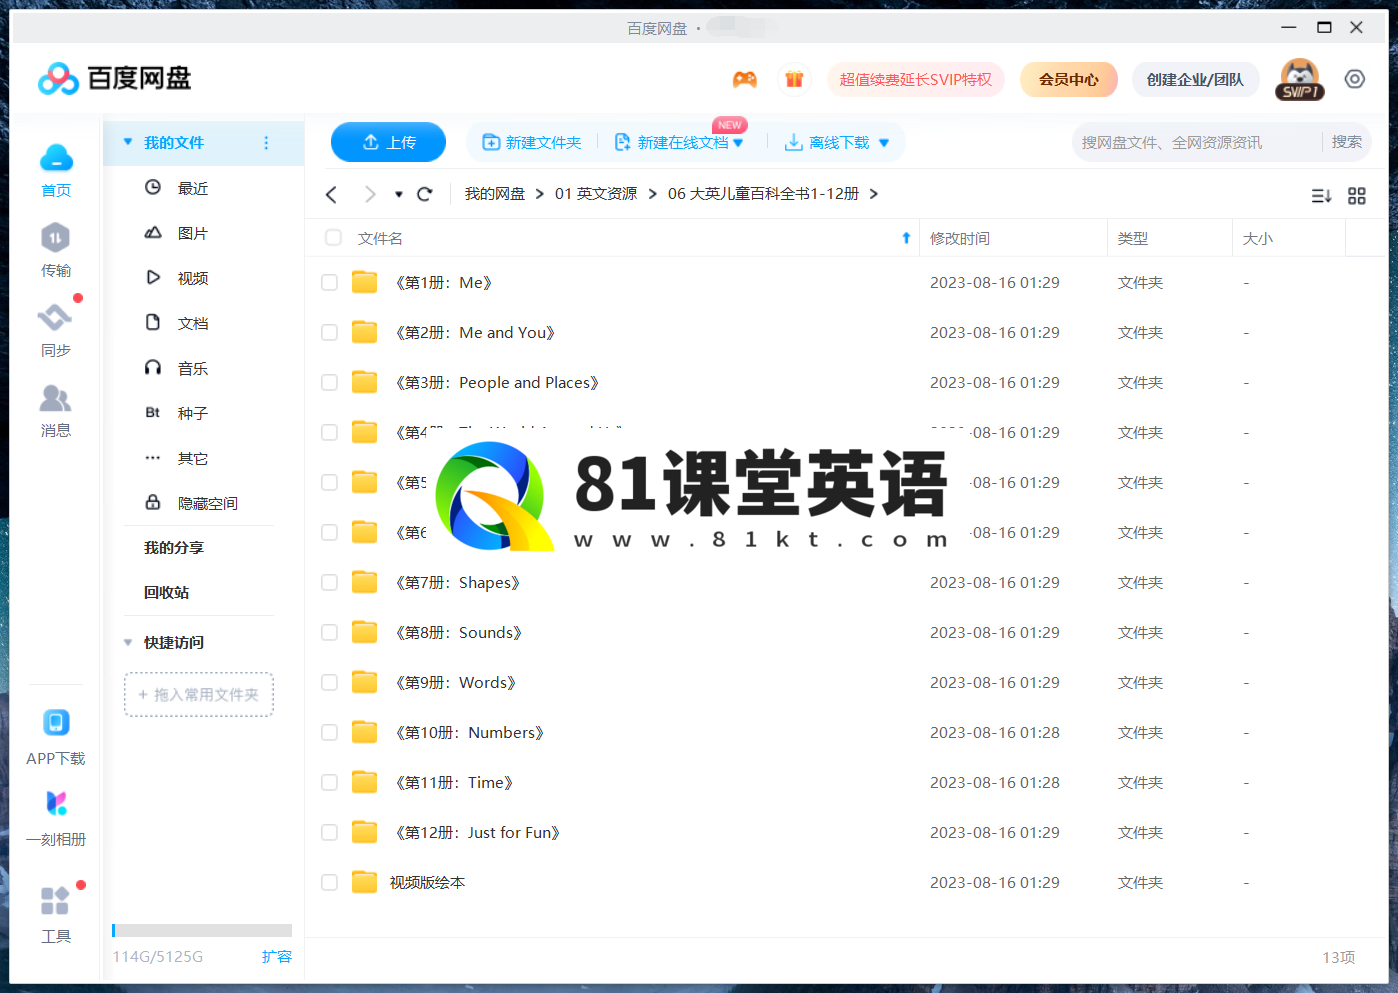Open 我的分享

(x=174, y=547)
